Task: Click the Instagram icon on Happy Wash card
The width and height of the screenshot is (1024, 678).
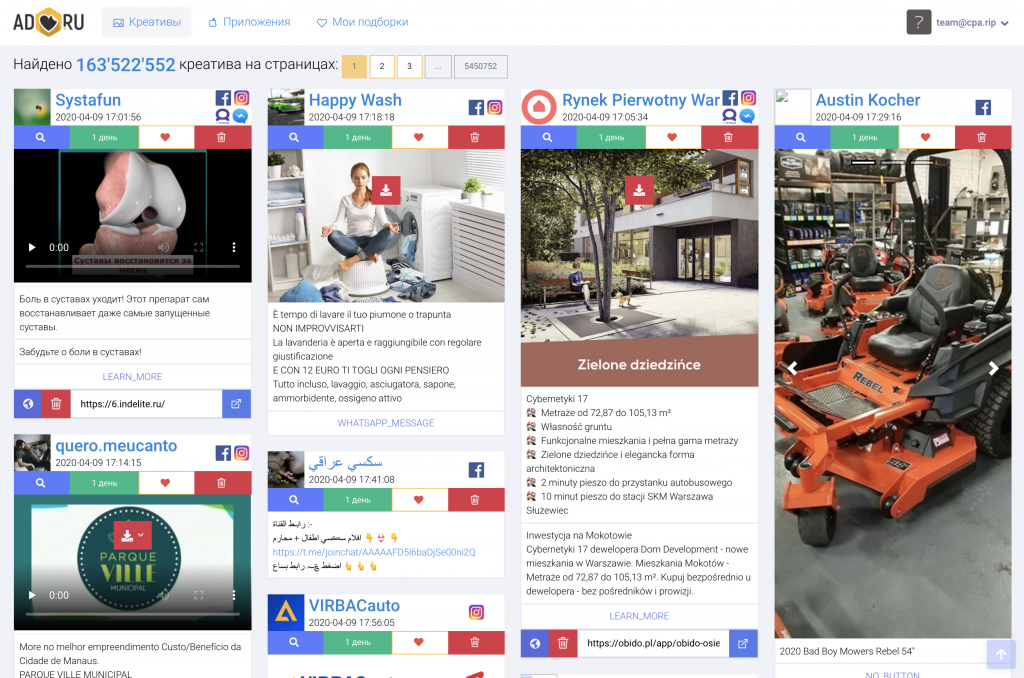Action: click(495, 108)
